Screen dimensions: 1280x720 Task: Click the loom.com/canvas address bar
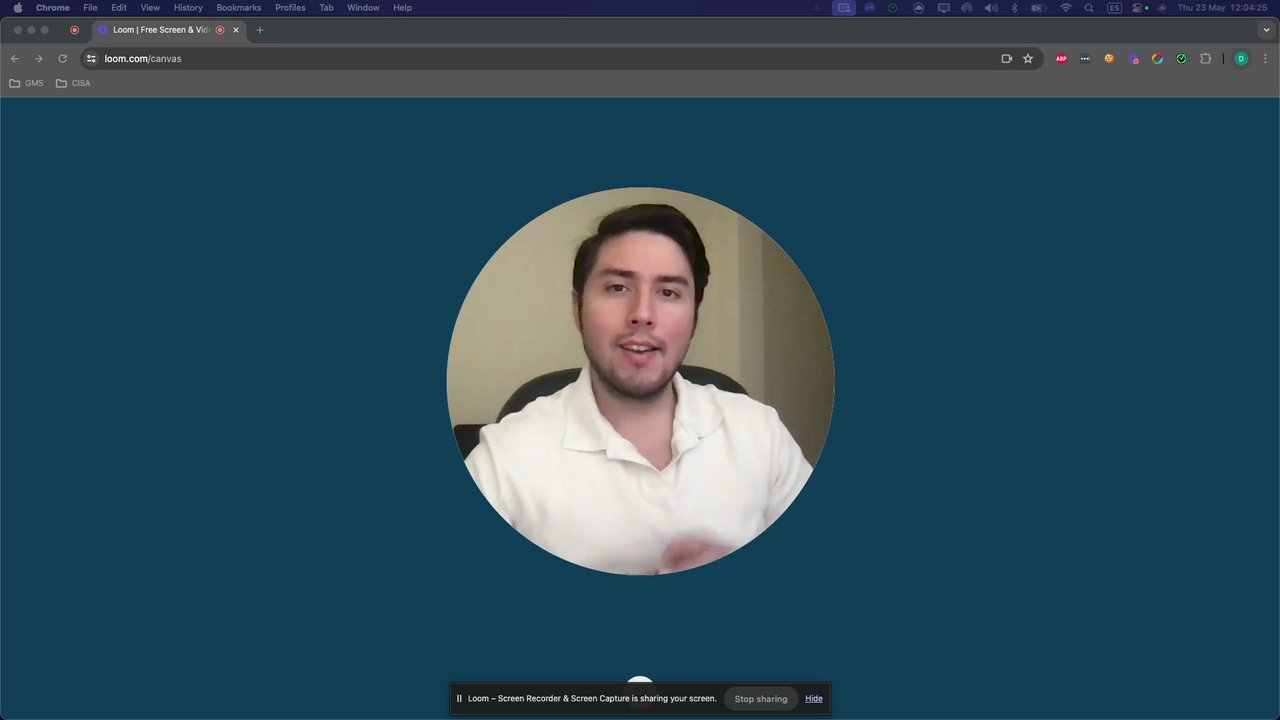click(560, 58)
